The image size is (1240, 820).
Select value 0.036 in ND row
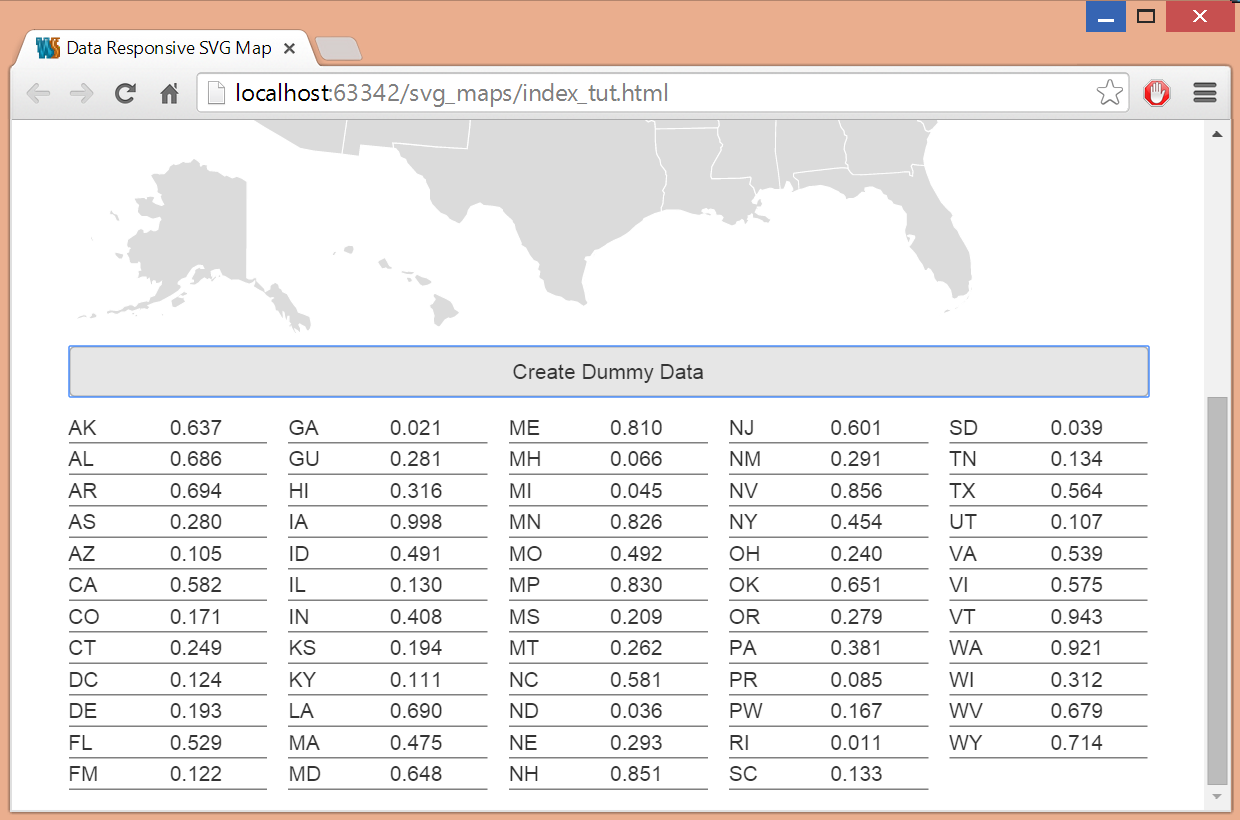tap(636, 711)
